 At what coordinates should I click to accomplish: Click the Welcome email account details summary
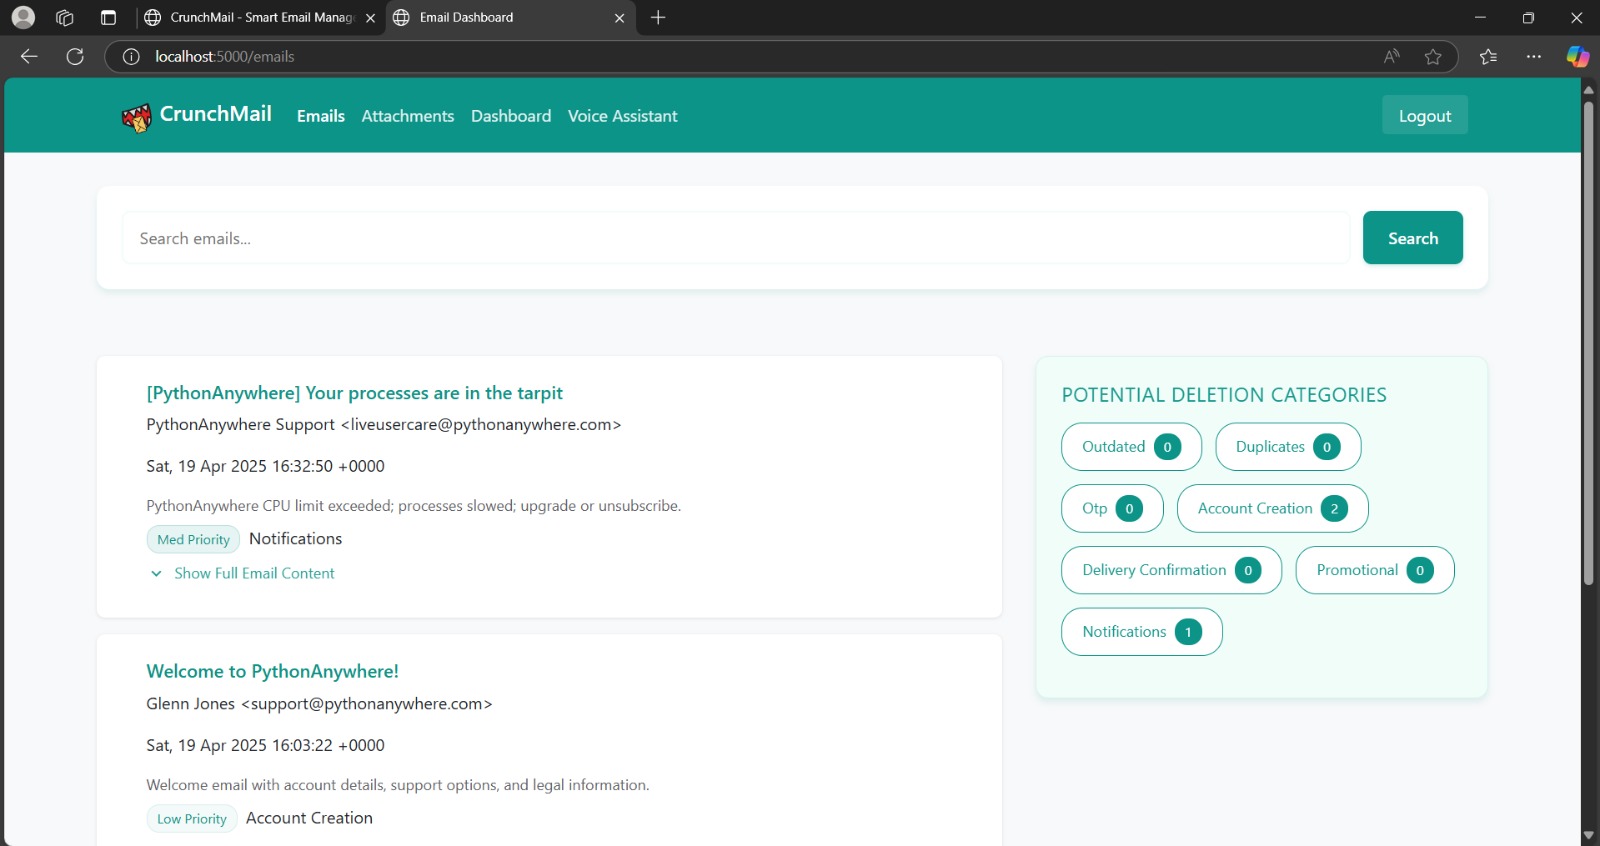coord(398,784)
